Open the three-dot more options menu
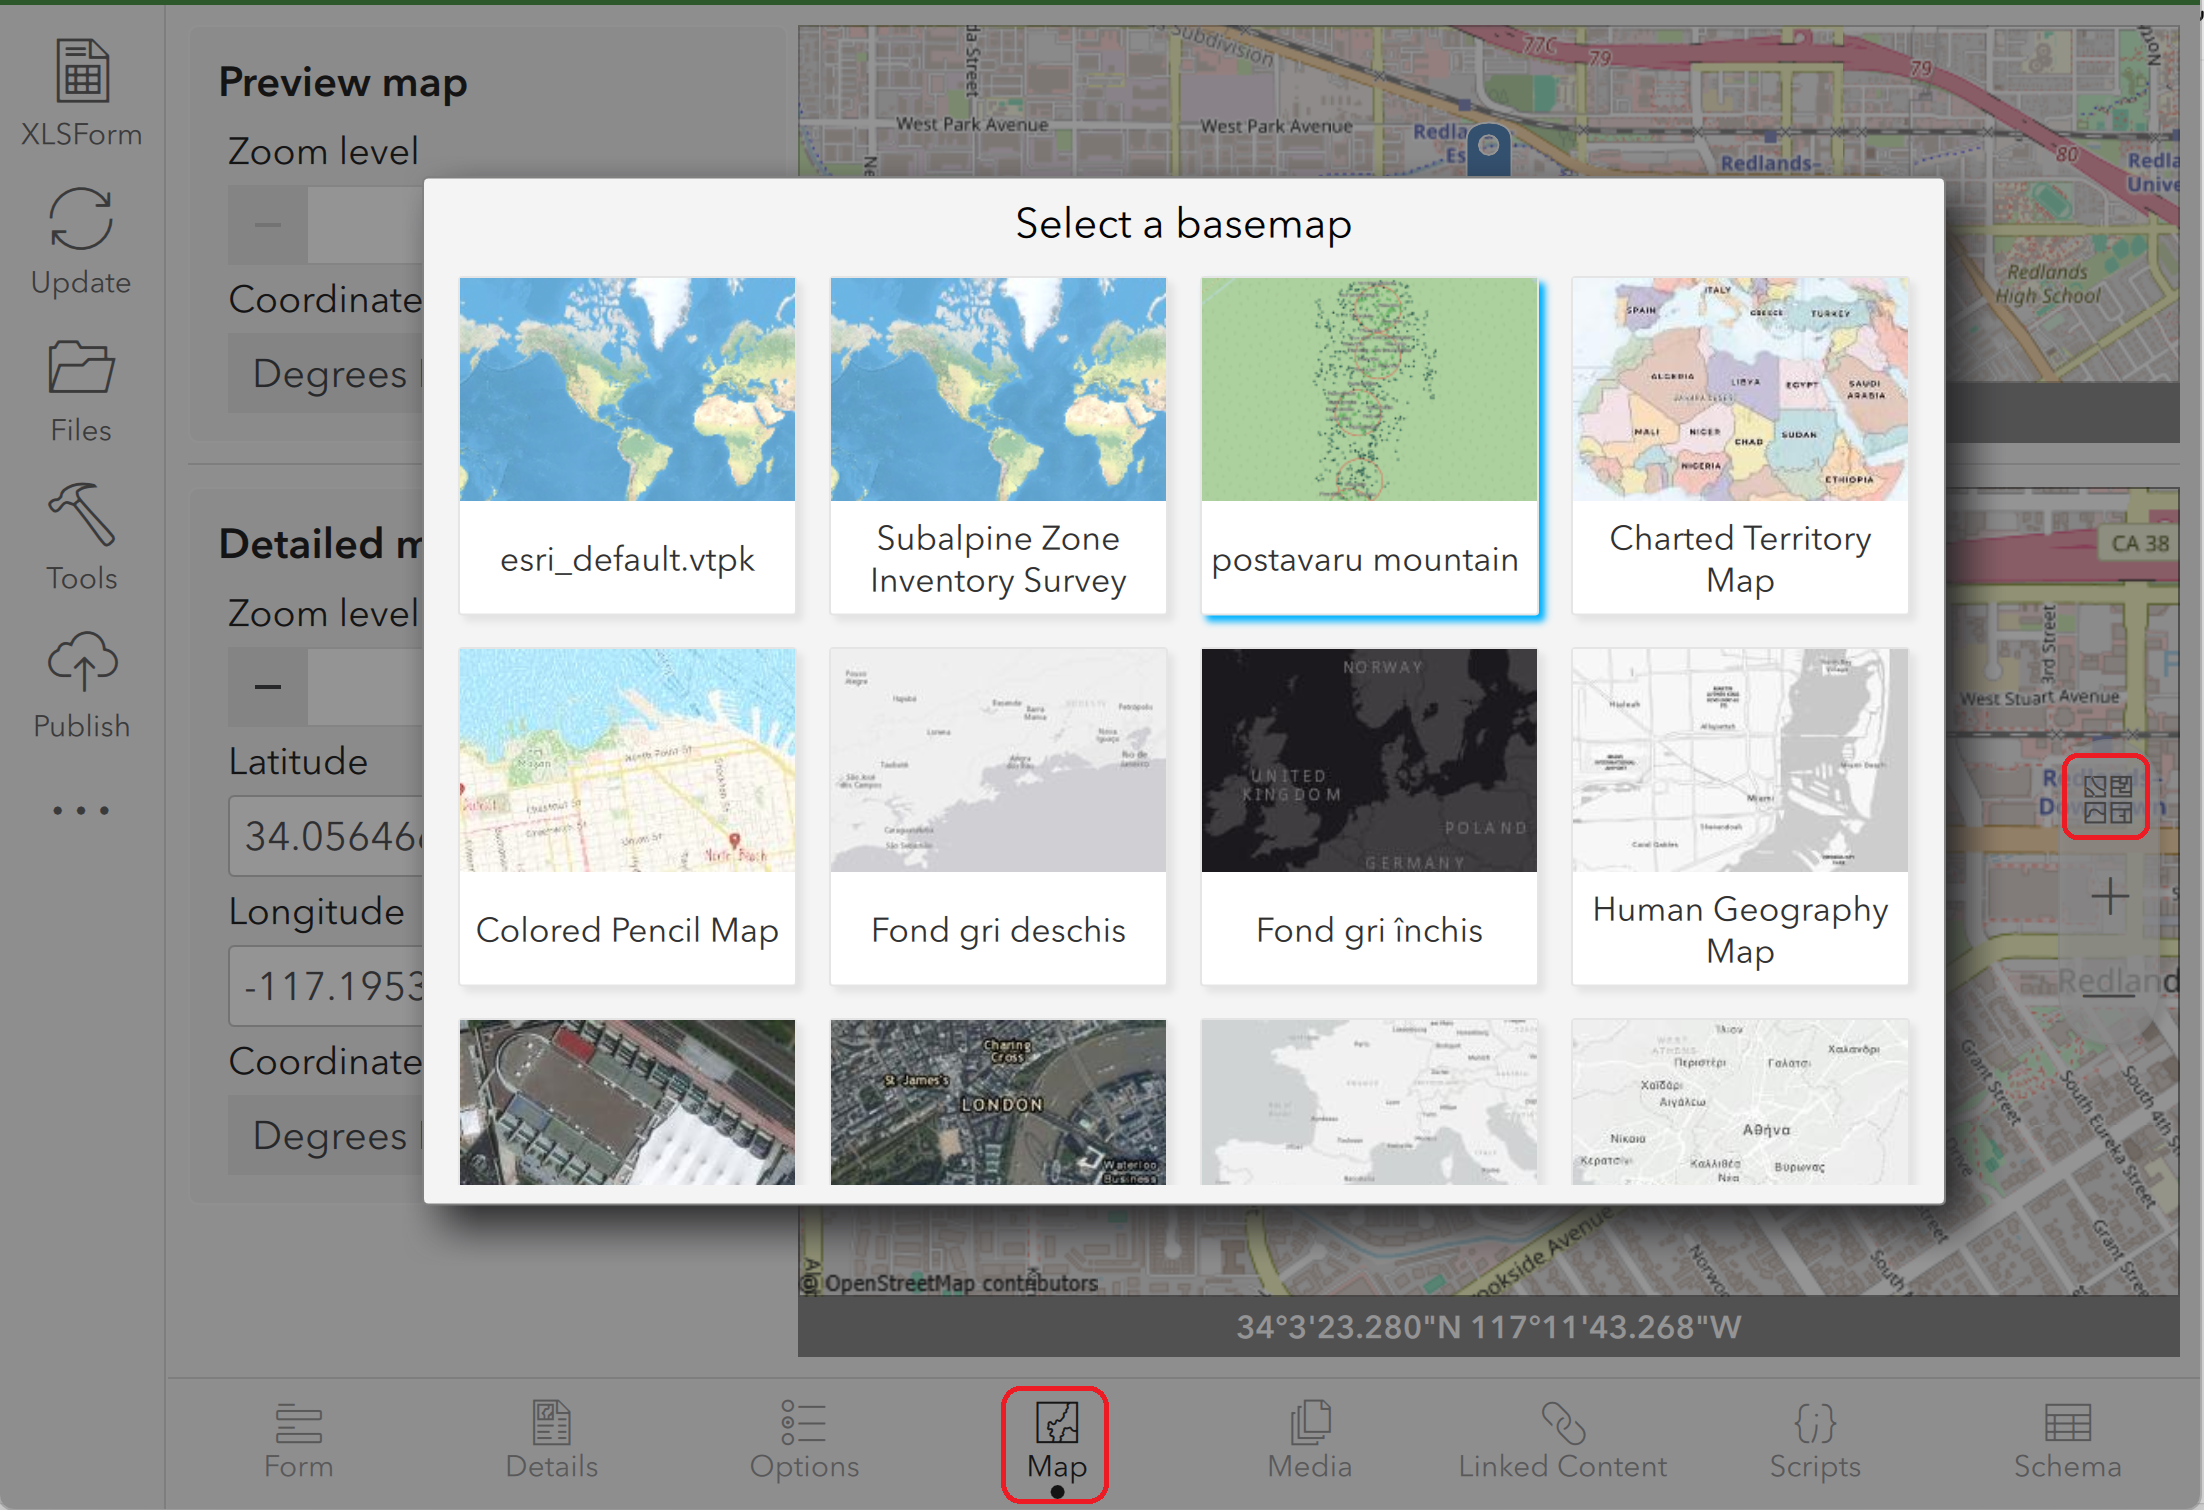Screen dimensions: 2204x1510 pyautogui.click(x=81, y=811)
